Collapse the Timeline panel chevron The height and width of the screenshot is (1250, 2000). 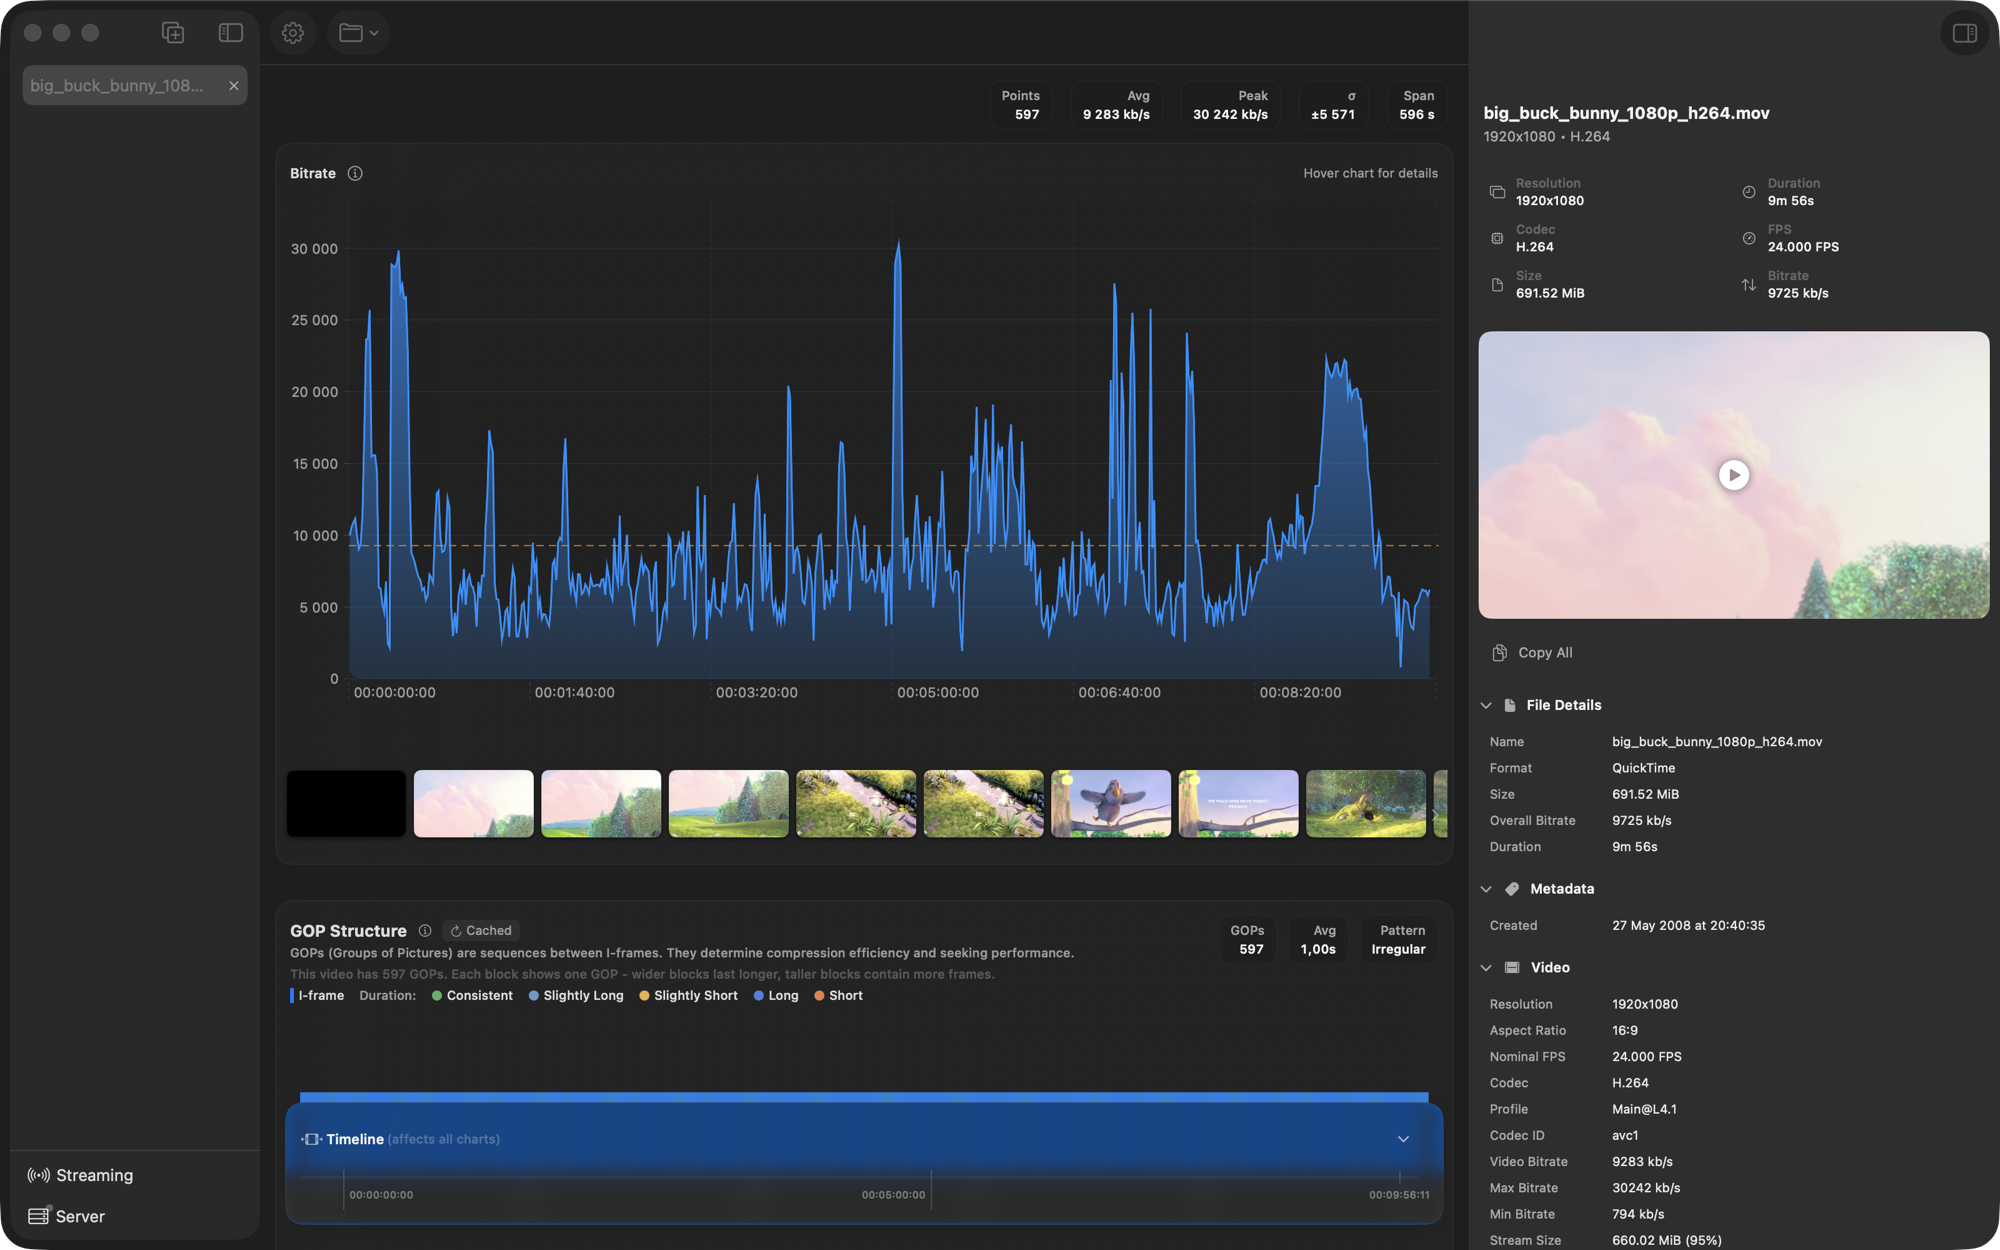[1403, 1139]
